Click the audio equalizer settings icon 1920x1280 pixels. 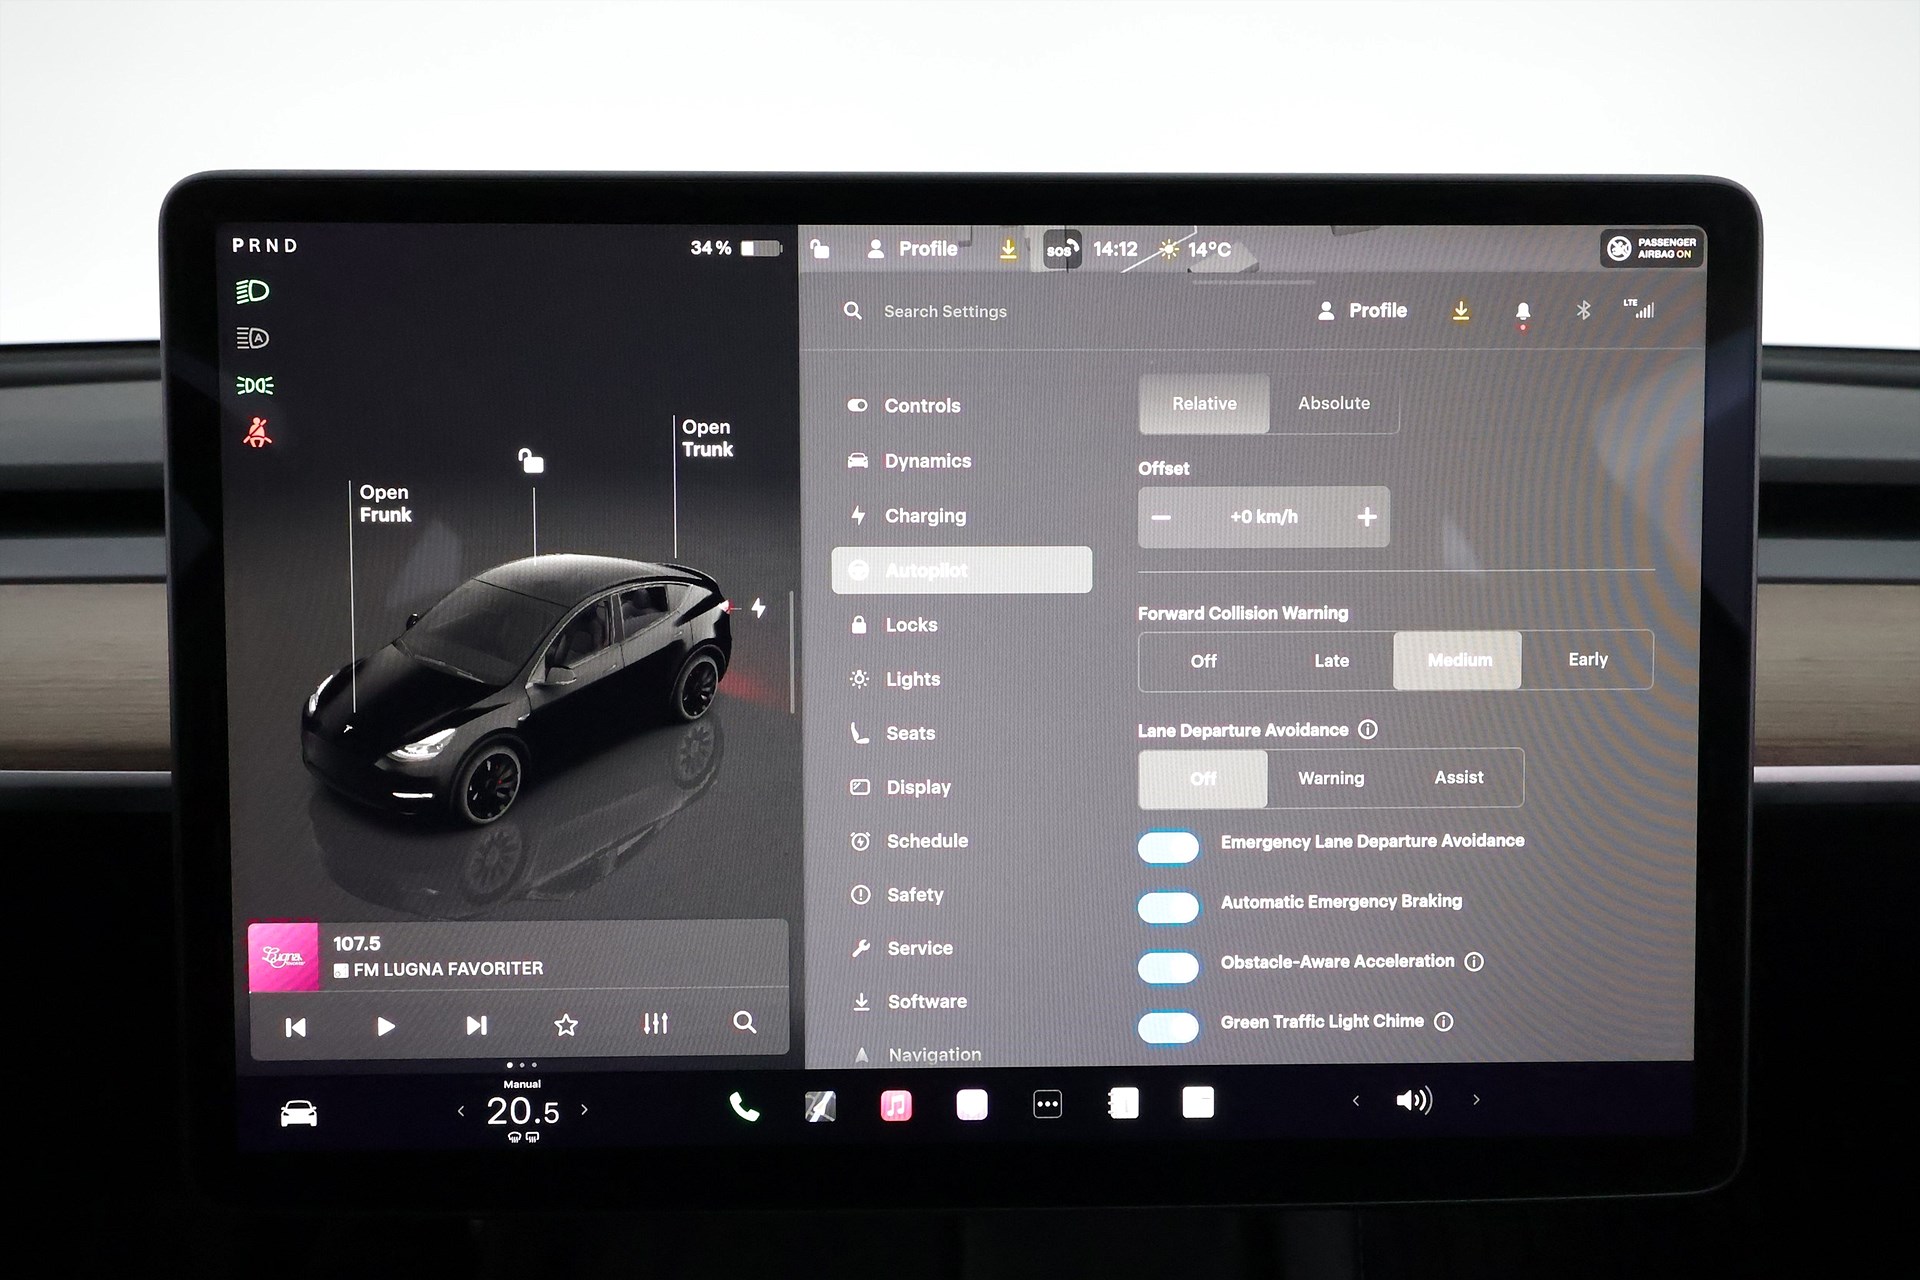[x=655, y=1024]
